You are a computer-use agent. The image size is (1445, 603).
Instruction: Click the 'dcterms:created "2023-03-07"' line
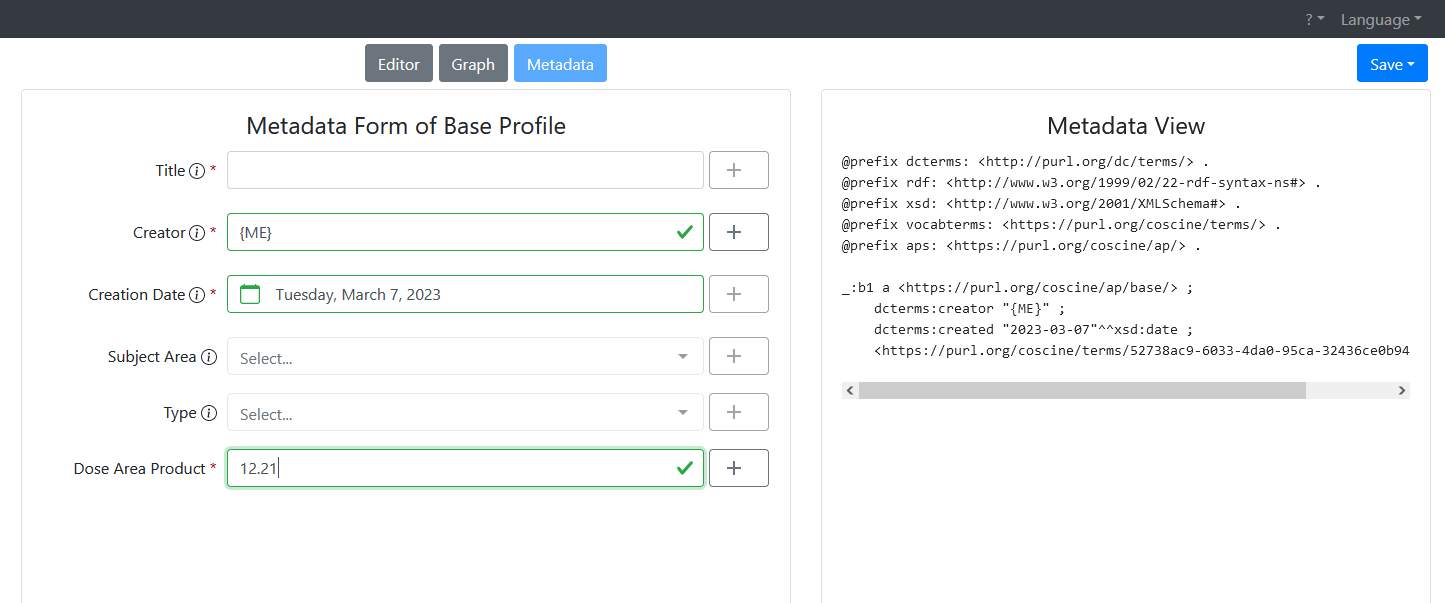coord(1033,329)
